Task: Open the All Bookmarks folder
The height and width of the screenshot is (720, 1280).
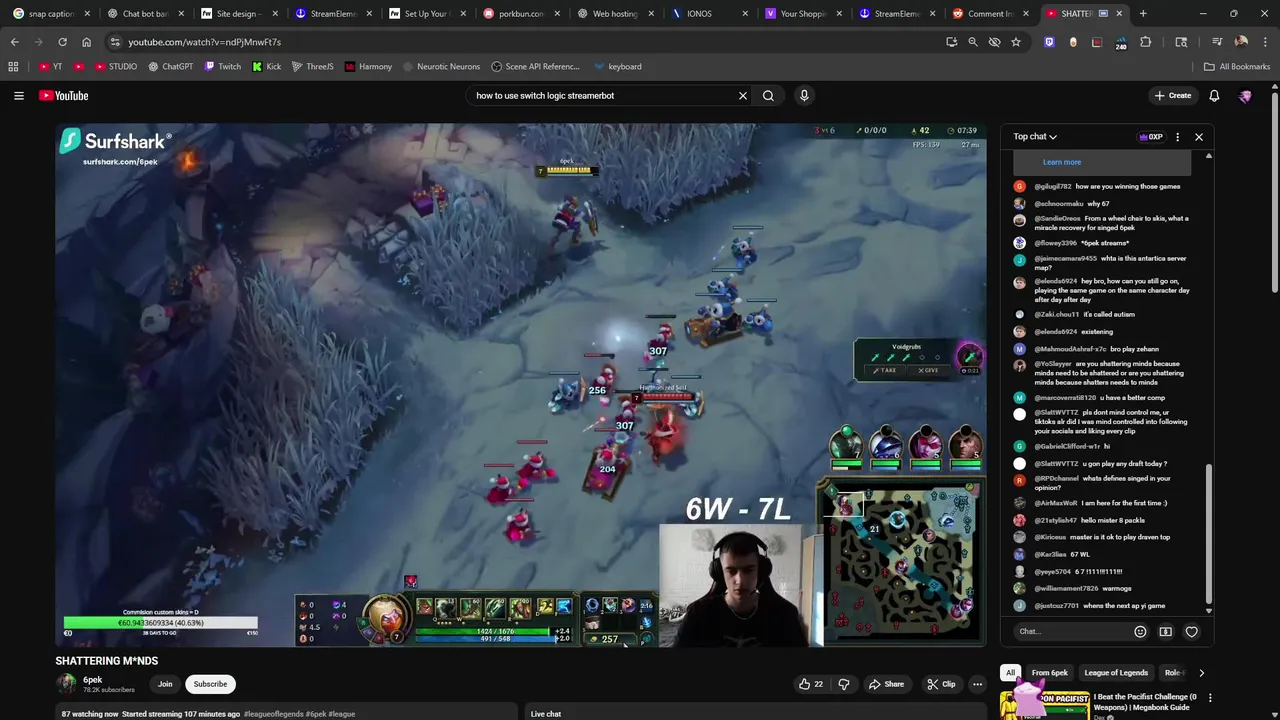Action: point(1237,67)
